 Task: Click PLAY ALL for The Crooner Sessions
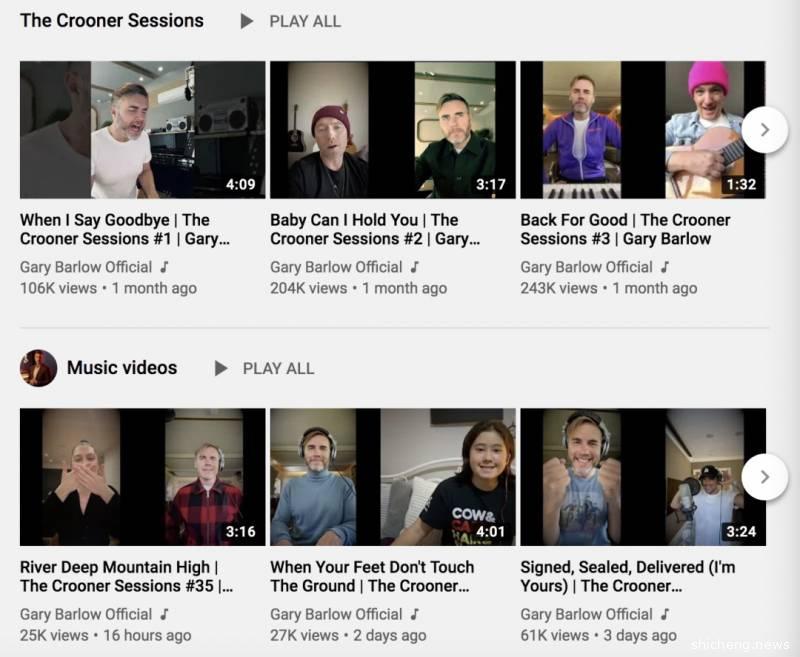pyautogui.click(x=304, y=21)
